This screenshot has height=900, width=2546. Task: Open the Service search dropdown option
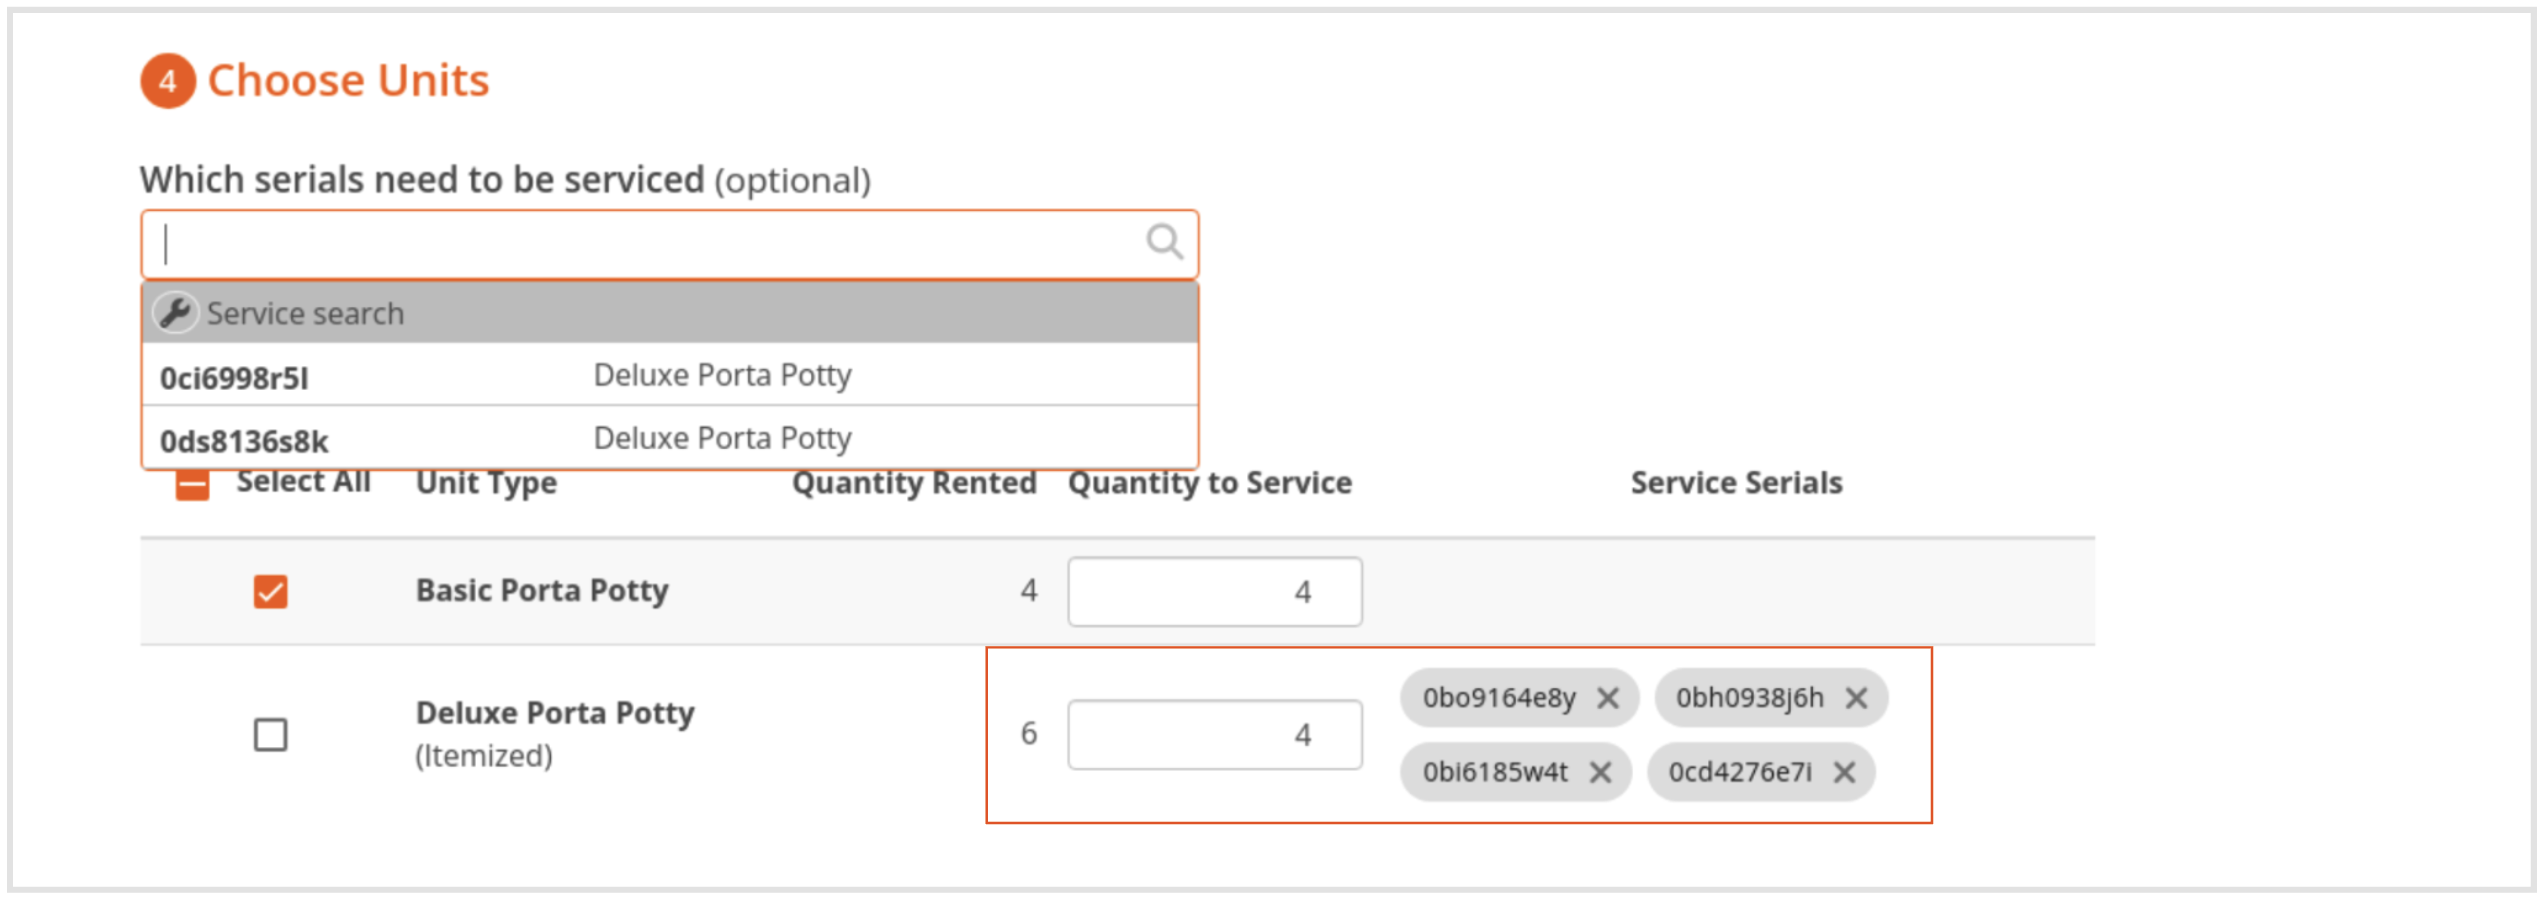click(304, 312)
